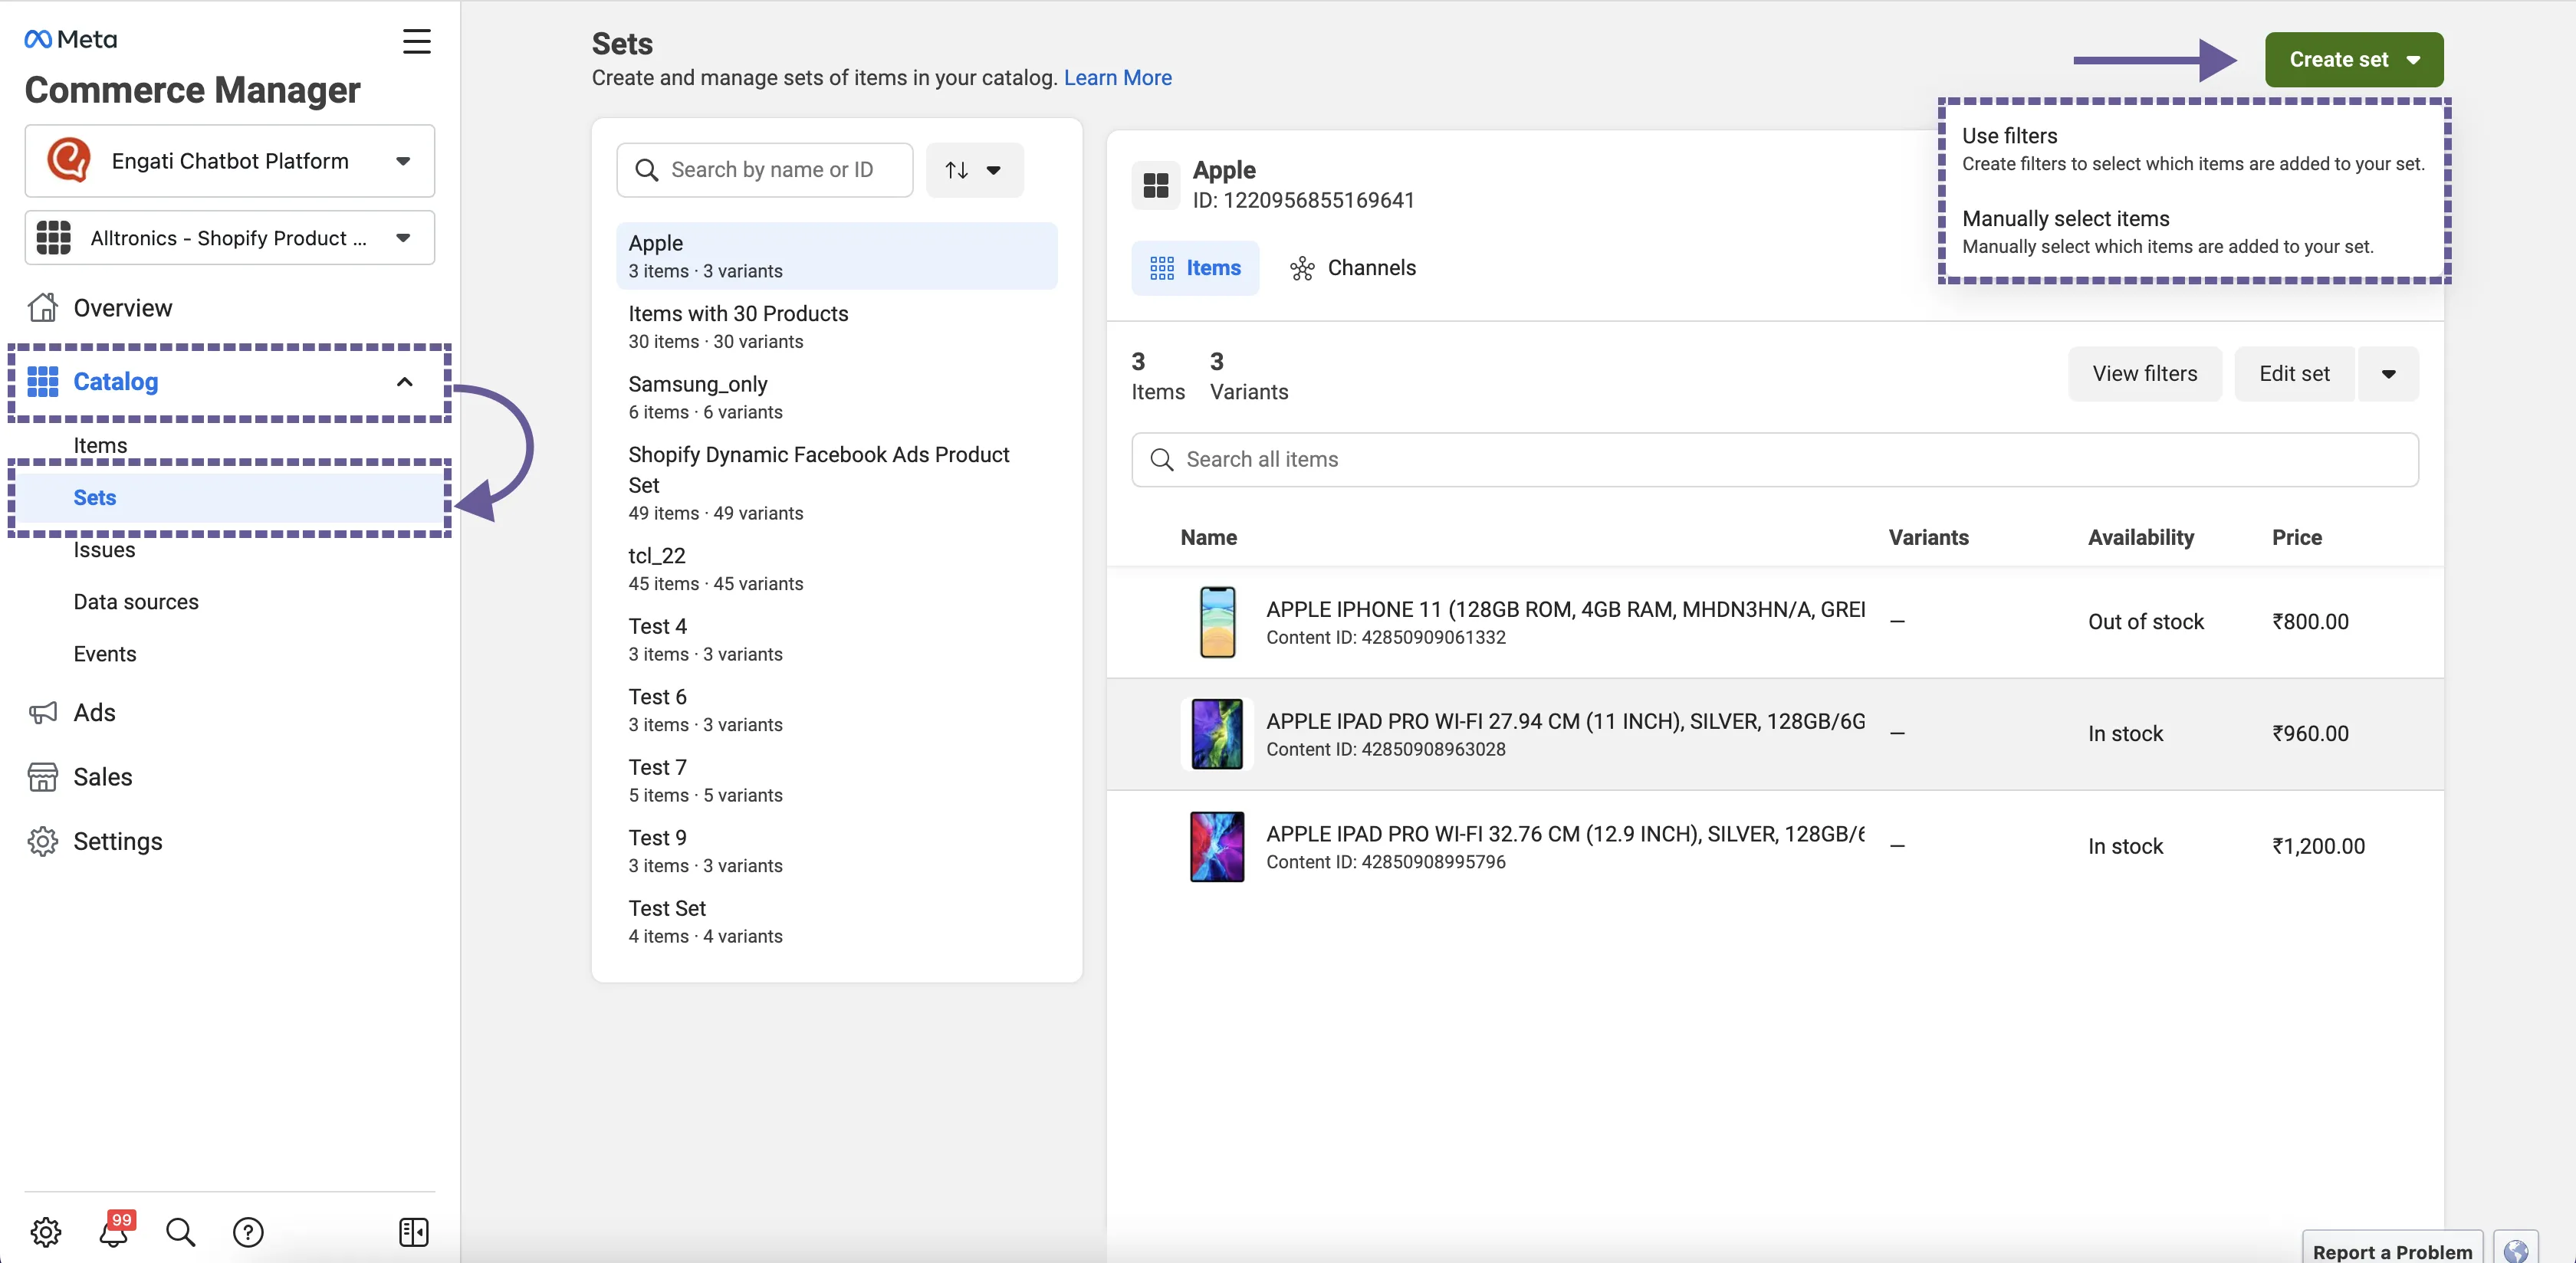This screenshot has width=2576, height=1263.
Task: Click the bottom search magnifier icon
Action: pyautogui.click(x=180, y=1232)
